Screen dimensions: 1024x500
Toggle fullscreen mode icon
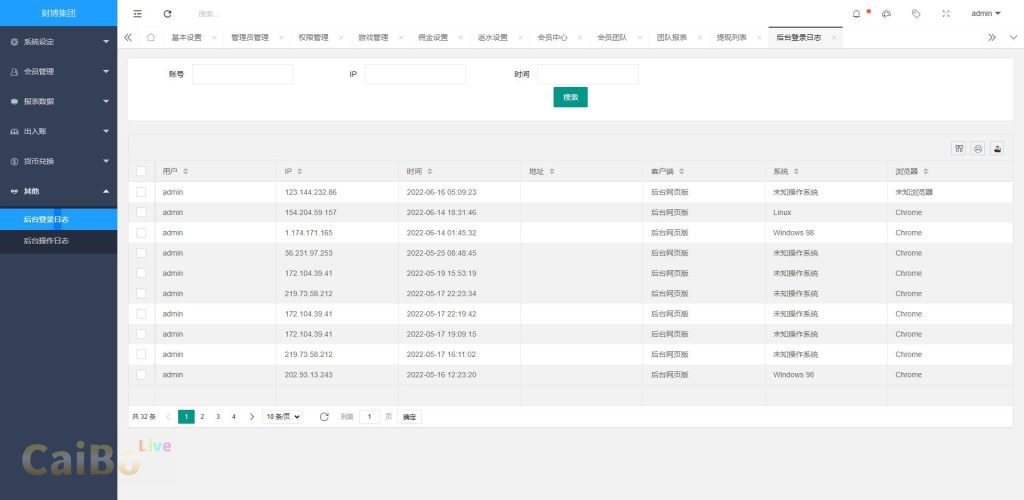point(946,13)
